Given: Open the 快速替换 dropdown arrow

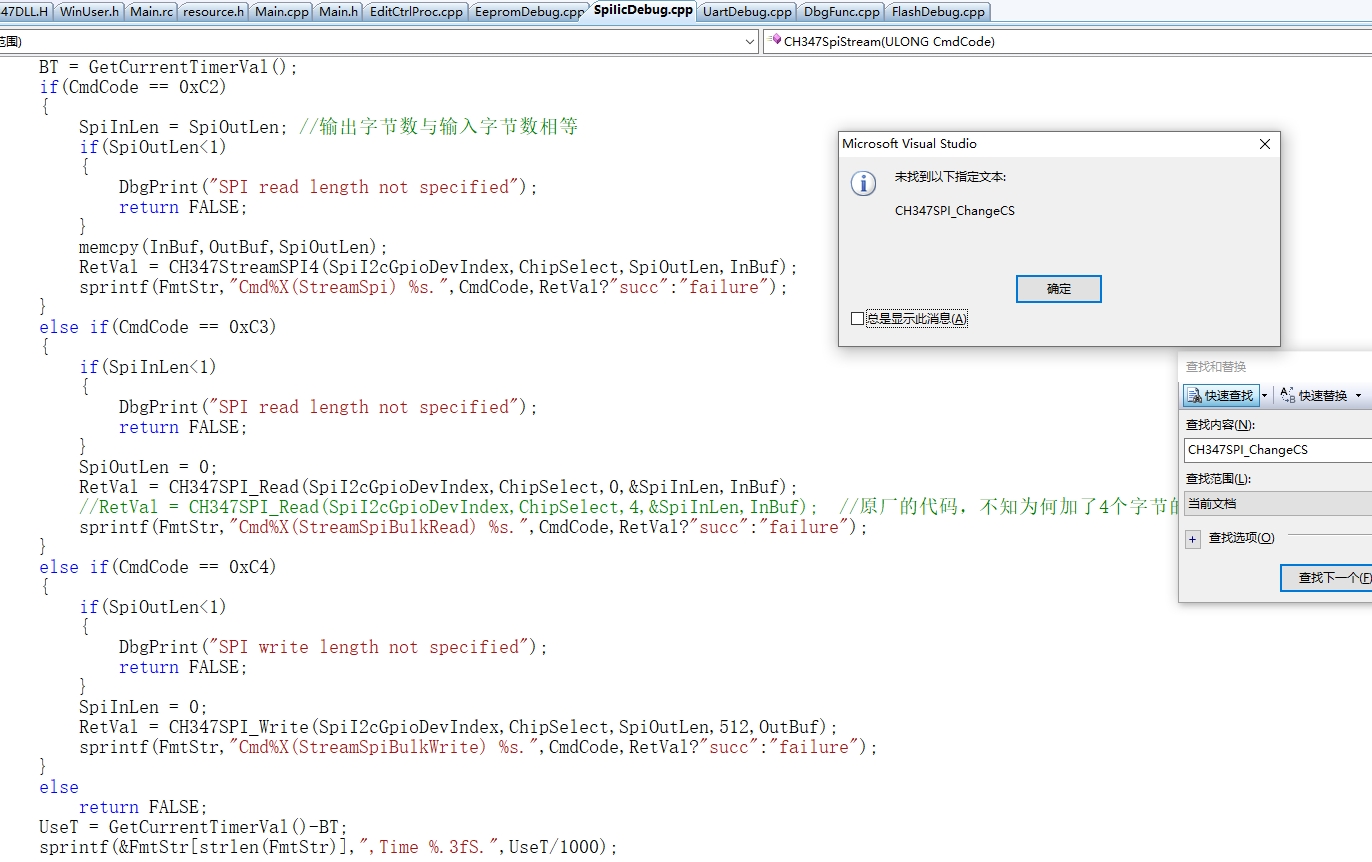Looking at the screenshot, I should click(x=1358, y=396).
